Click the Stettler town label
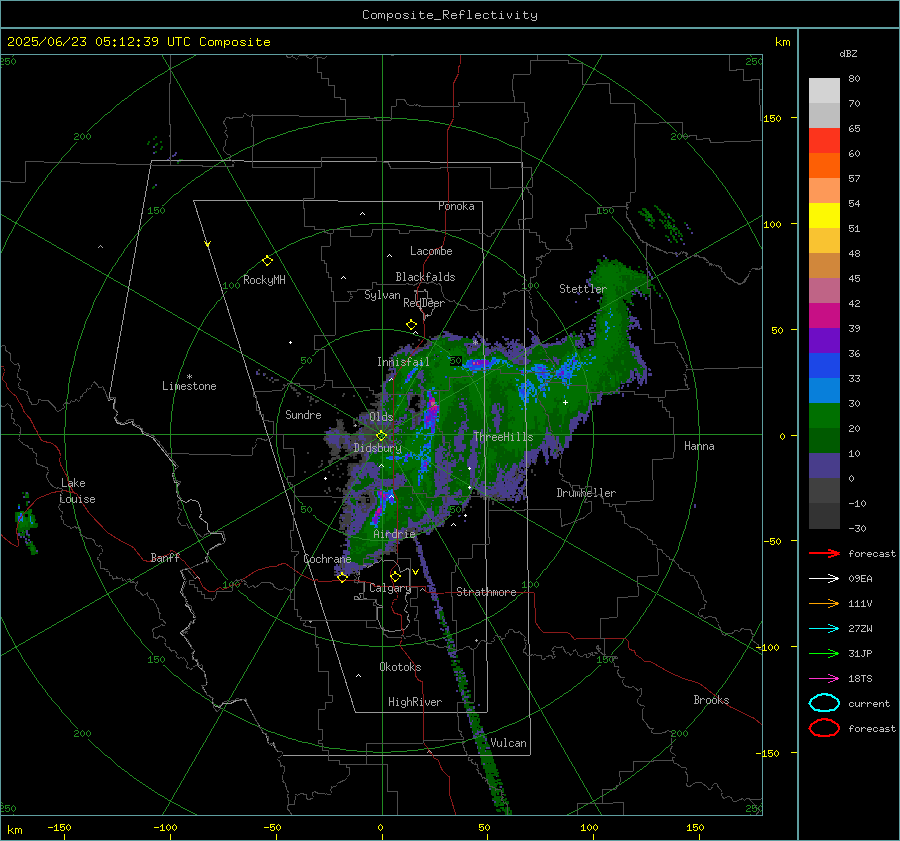 pos(583,289)
